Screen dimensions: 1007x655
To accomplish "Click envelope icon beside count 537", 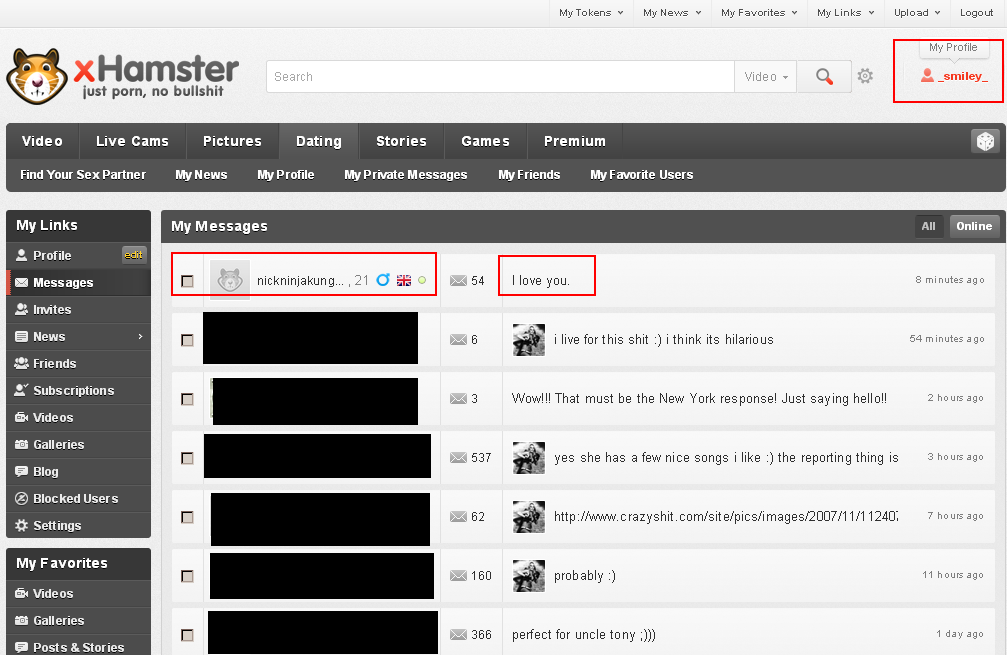I will tap(458, 458).
